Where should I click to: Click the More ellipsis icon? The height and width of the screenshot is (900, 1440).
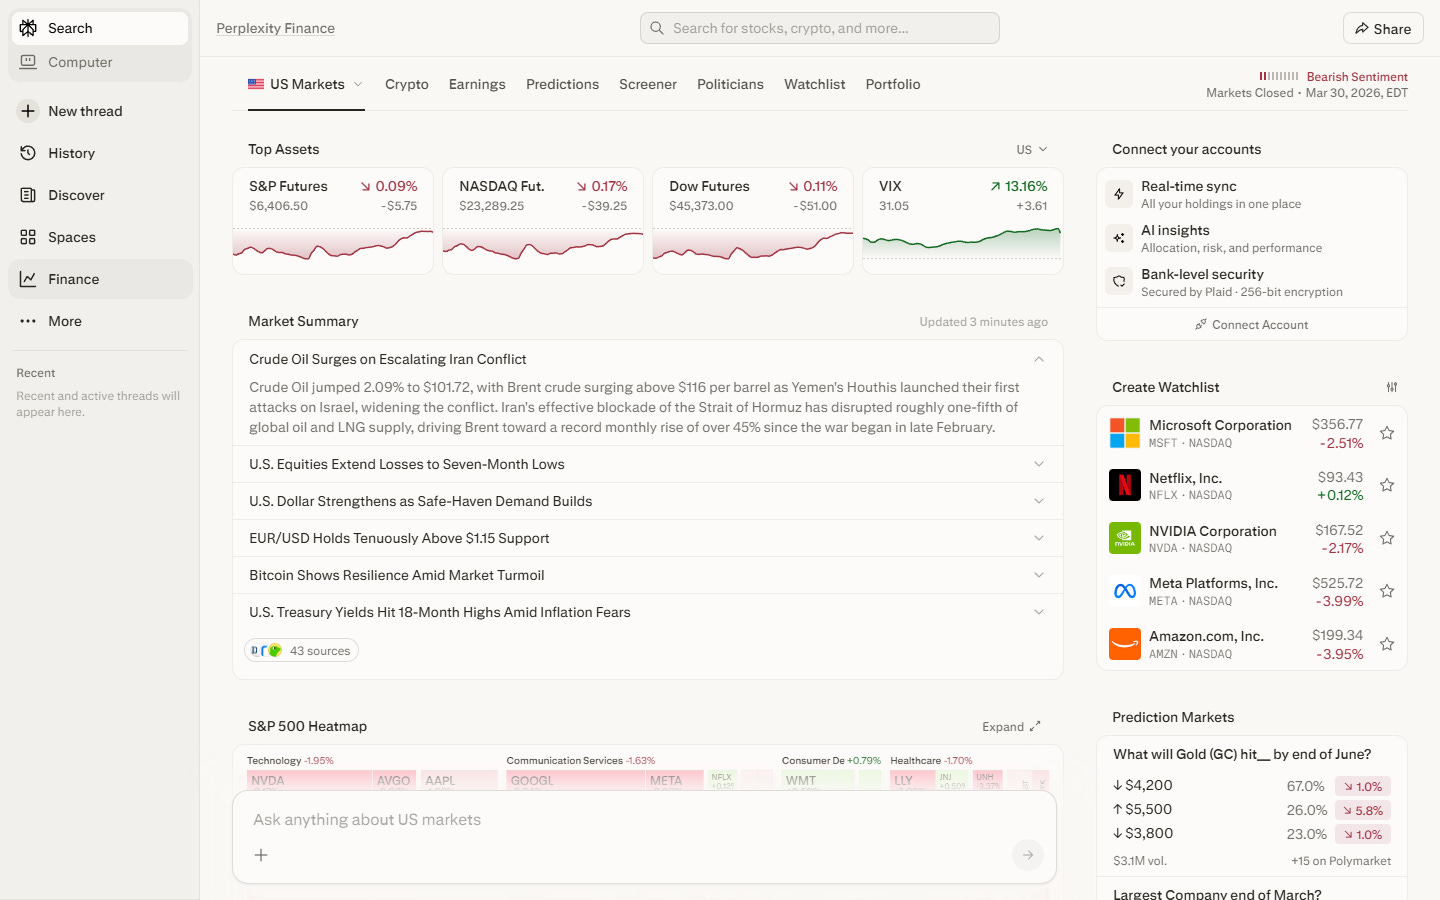28,321
